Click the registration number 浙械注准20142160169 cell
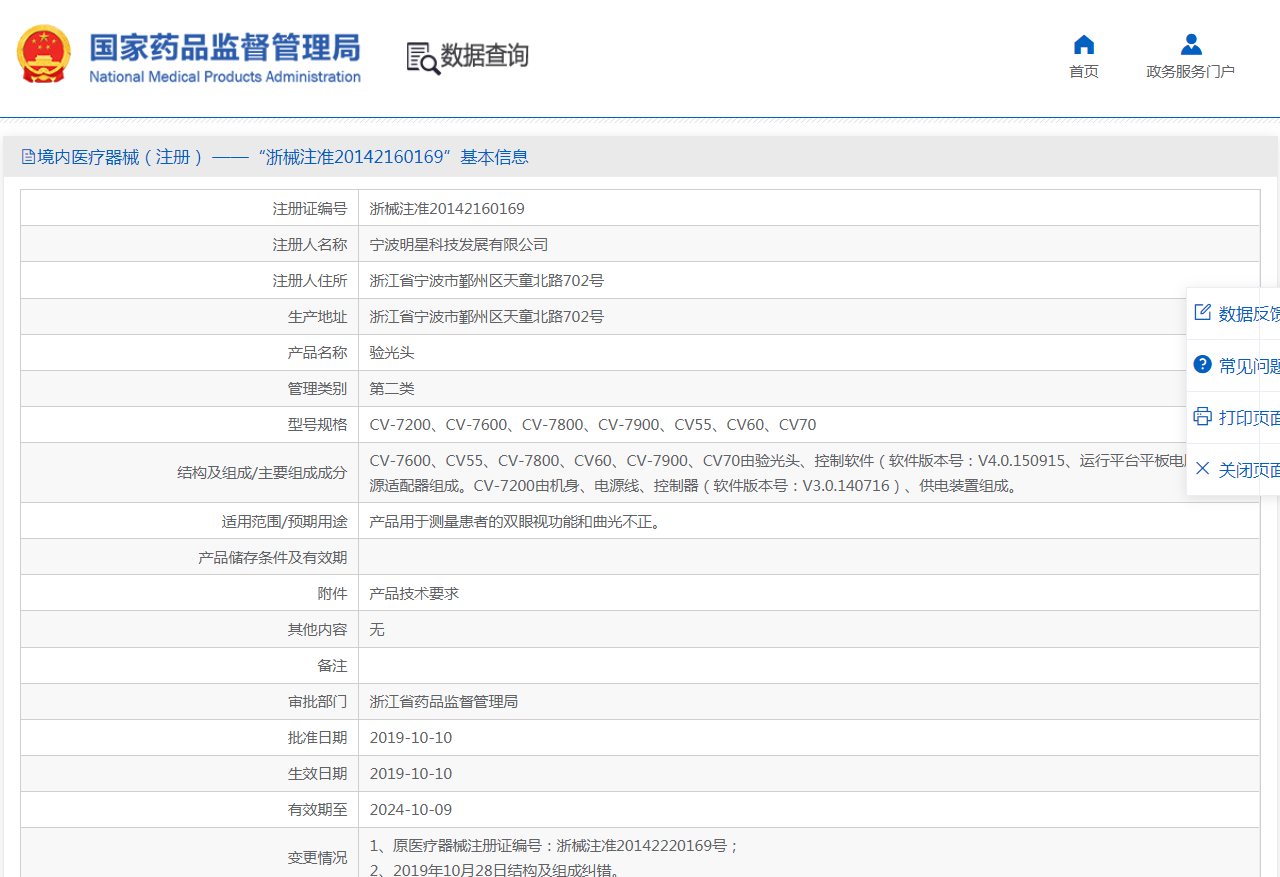This screenshot has height=877, width=1280. click(447, 209)
